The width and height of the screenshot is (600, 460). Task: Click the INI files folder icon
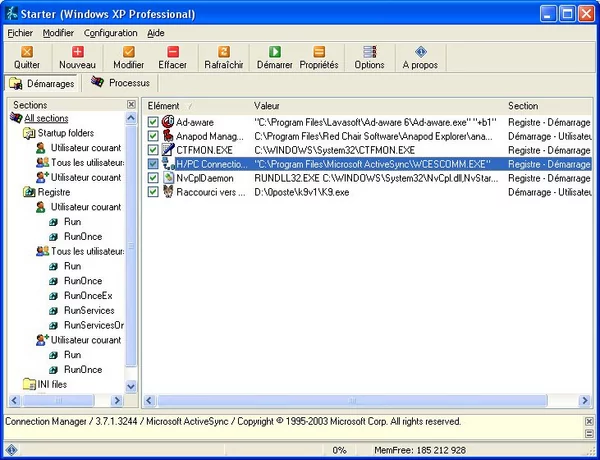(29, 384)
